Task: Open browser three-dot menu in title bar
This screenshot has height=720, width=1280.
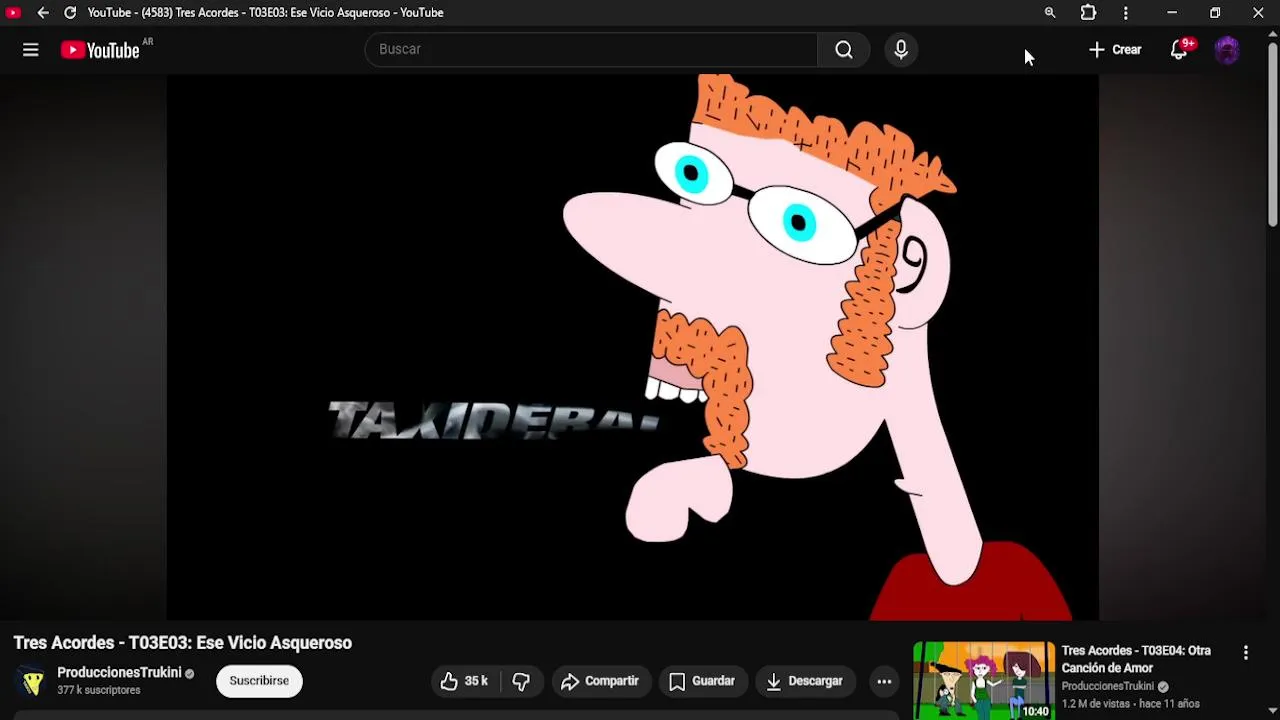Action: pyautogui.click(x=1126, y=13)
